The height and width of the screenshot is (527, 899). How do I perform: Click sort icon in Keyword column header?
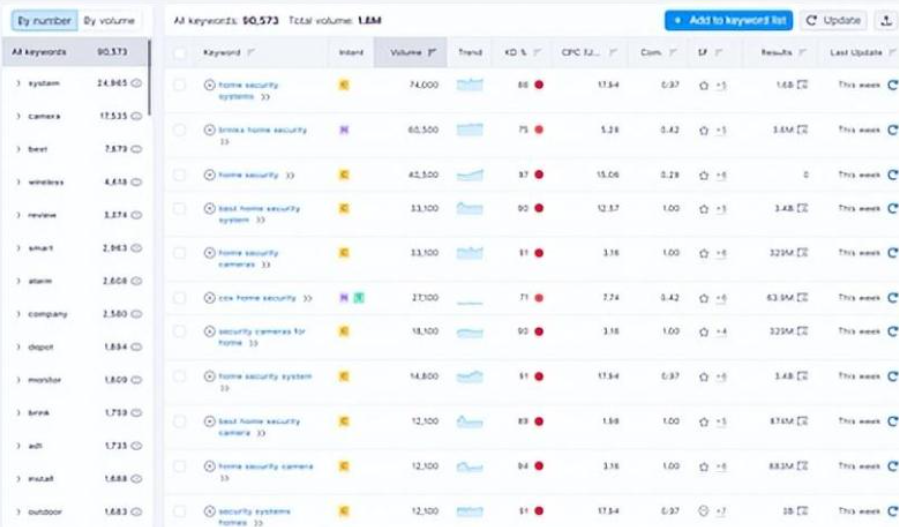[x=251, y=53]
